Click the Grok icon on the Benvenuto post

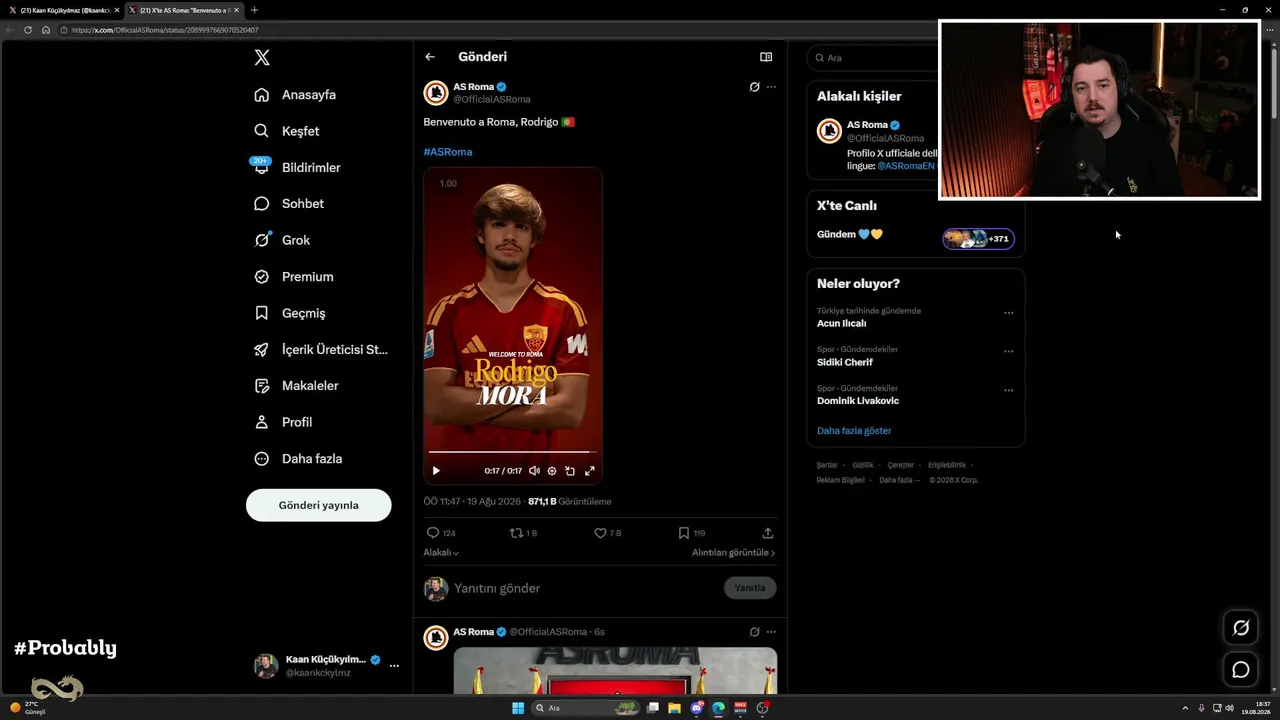click(x=755, y=87)
